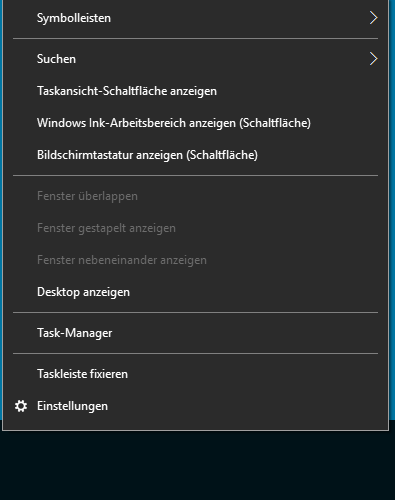Image resolution: width=395 pixels, height=500 pixels.
Task: Select the Suchen menu entry
Action: pyautogui.click(x=195, y=59)
